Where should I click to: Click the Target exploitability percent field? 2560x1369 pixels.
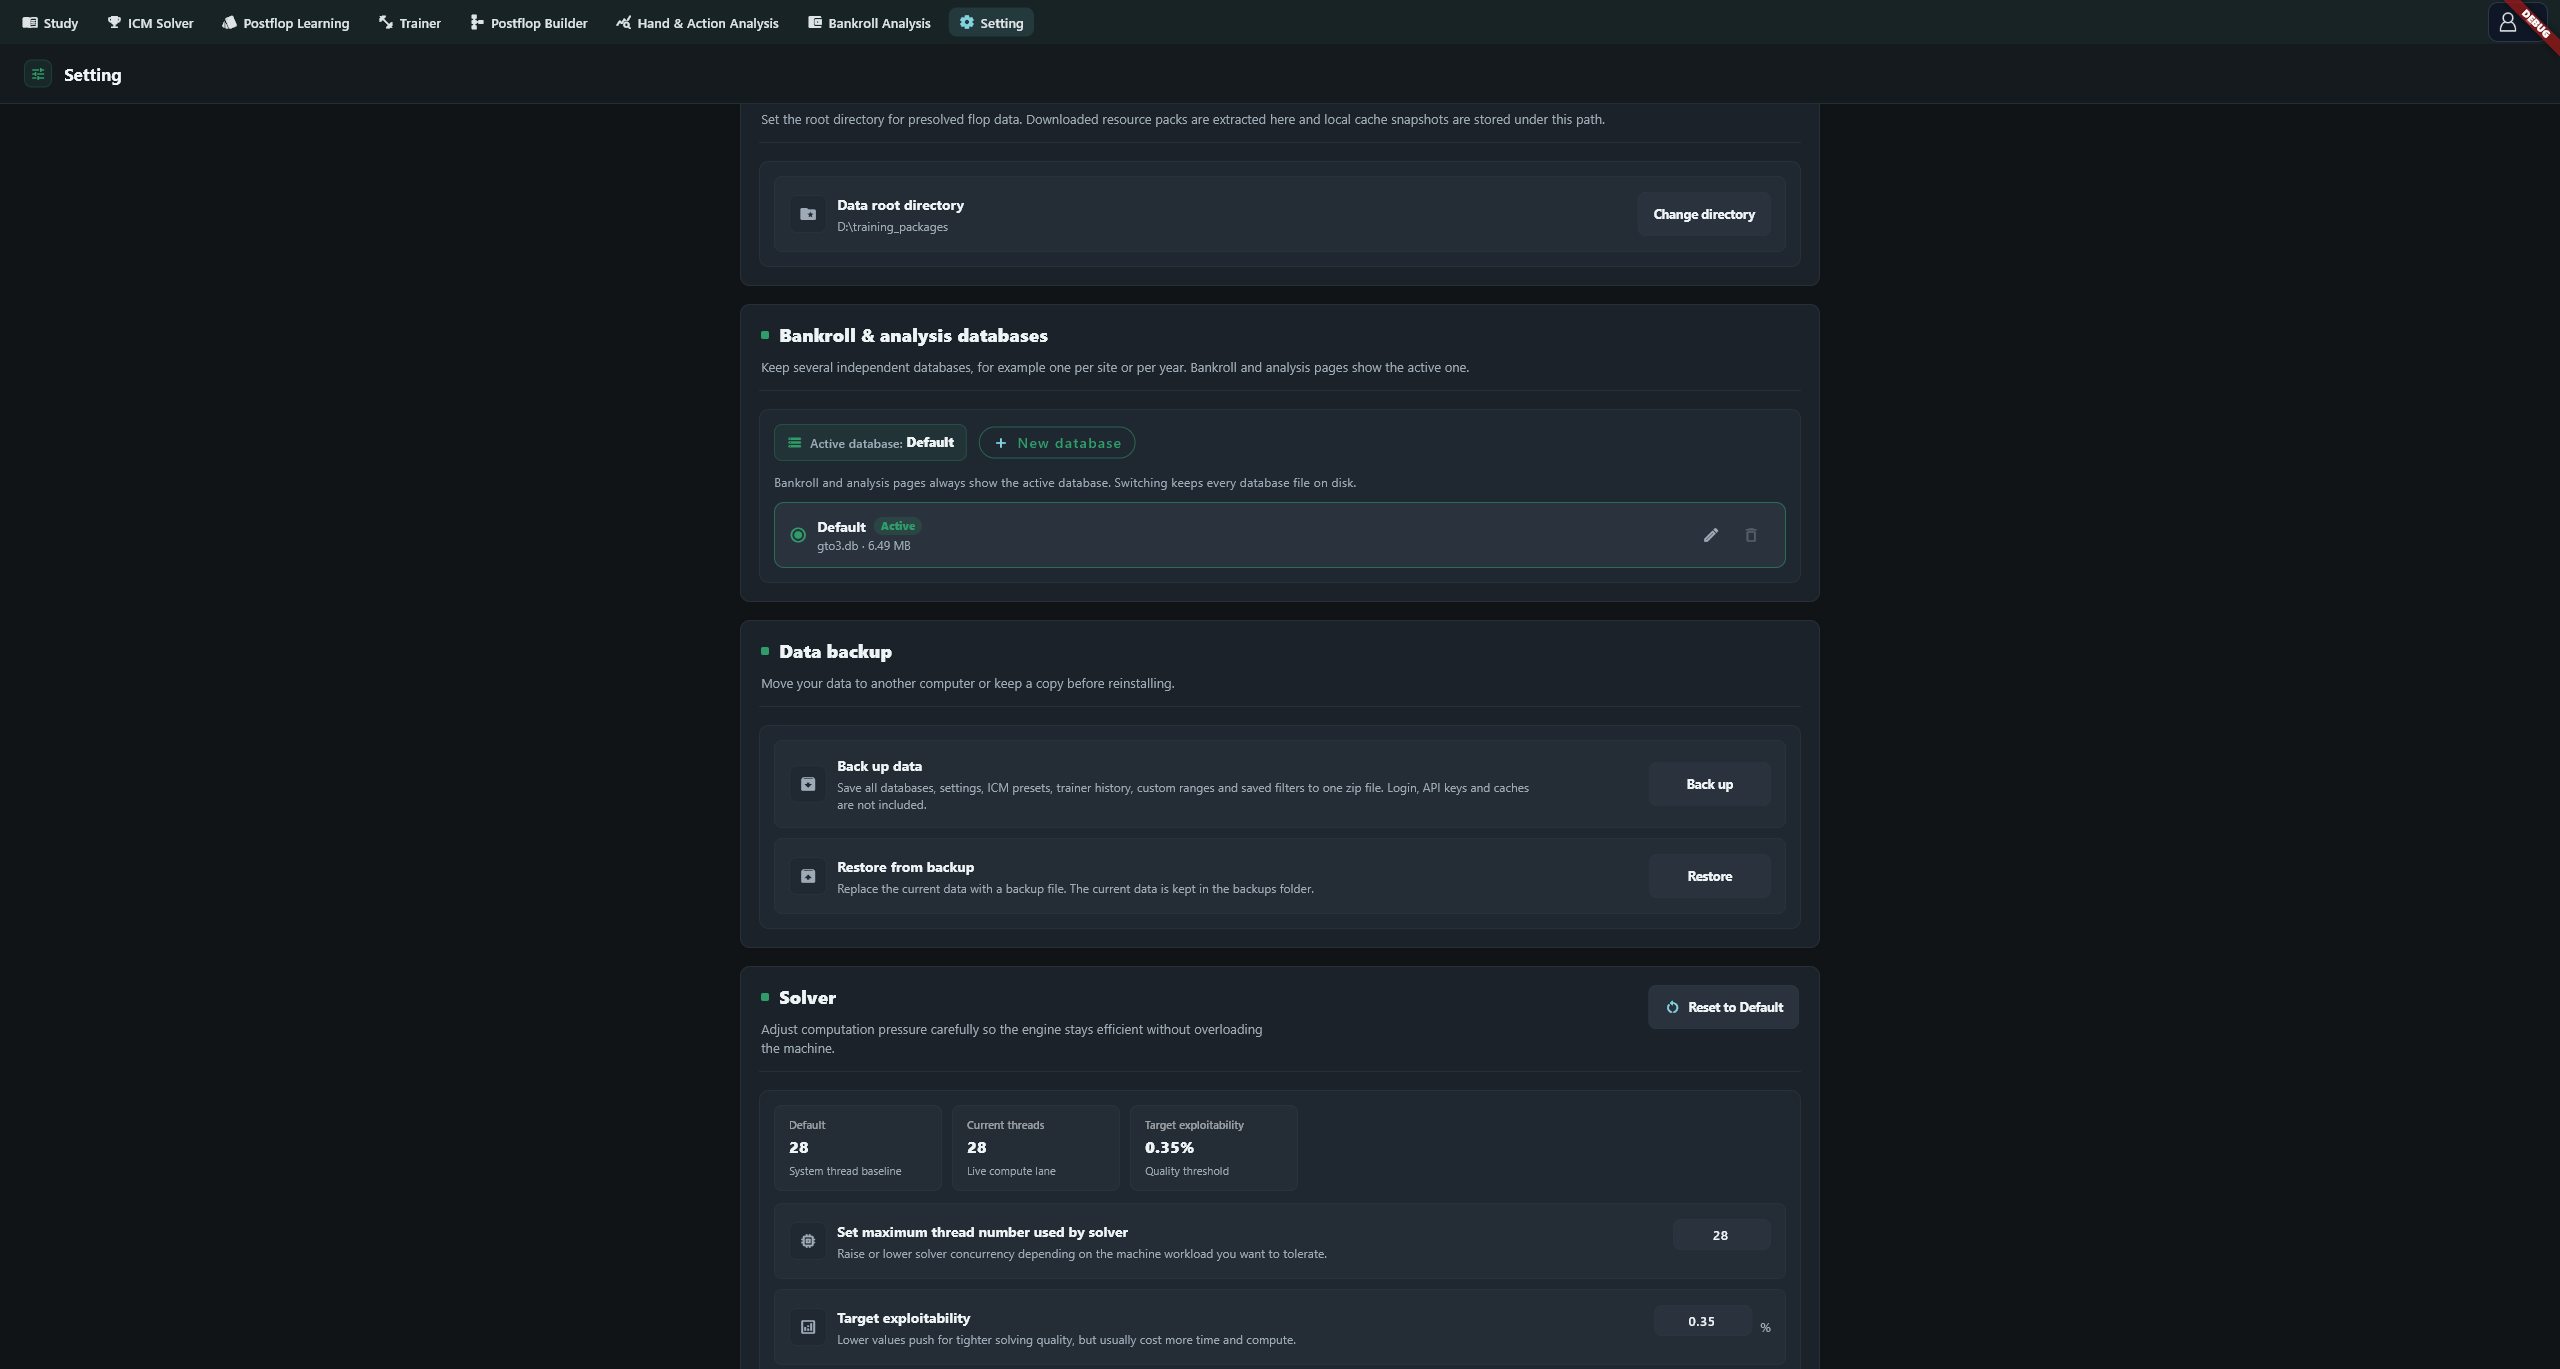[1702, 1321]
